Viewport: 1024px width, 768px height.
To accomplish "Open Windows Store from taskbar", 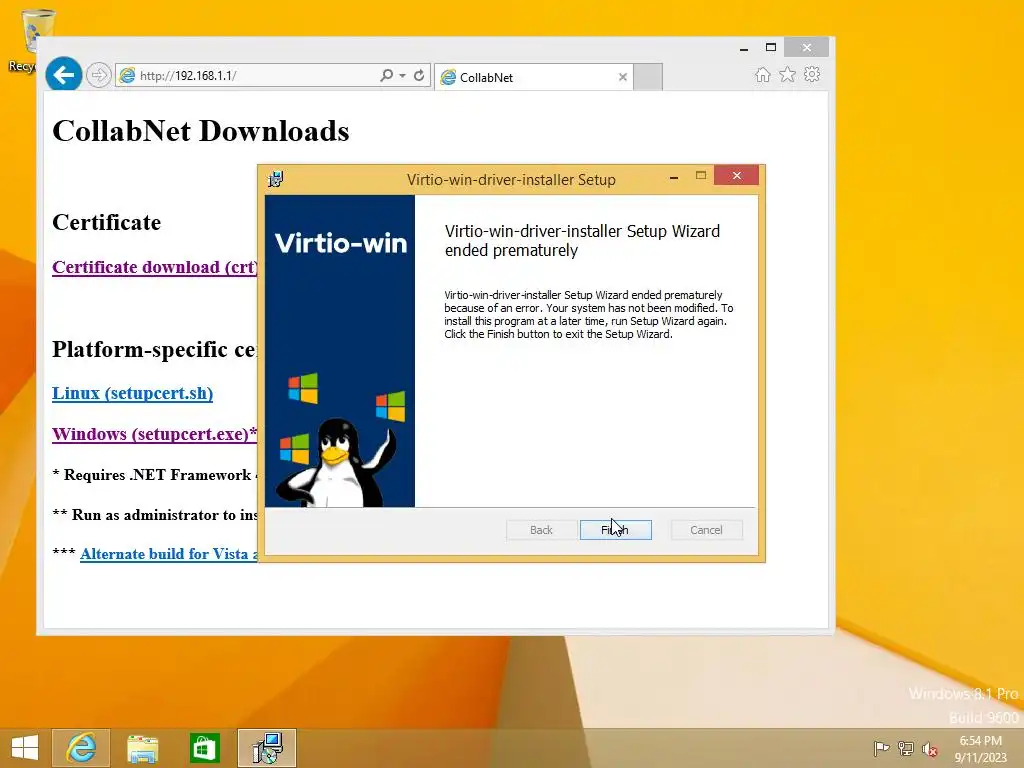I will click(x=204, y=748).
